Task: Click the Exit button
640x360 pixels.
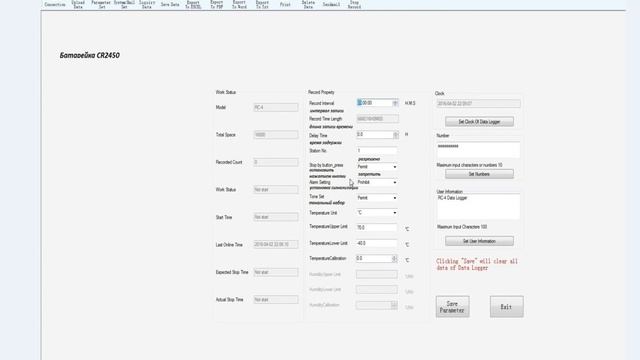Action: pyautogui.click(x=507, y=307)
